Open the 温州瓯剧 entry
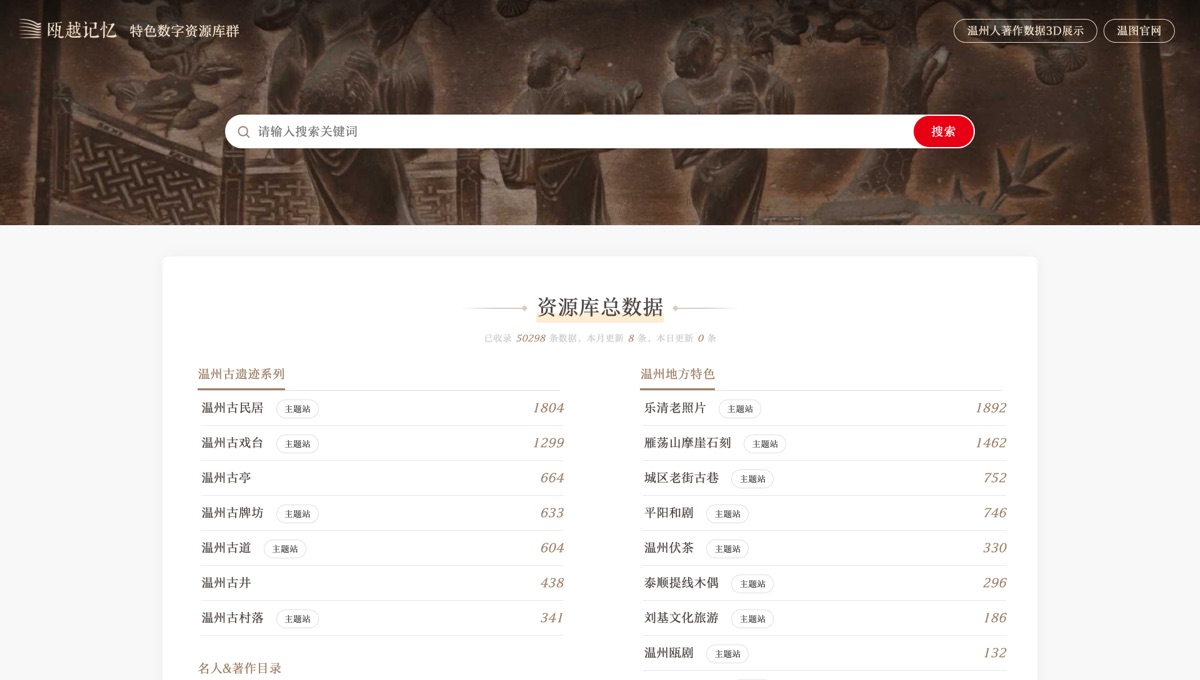 coord(669,653)
